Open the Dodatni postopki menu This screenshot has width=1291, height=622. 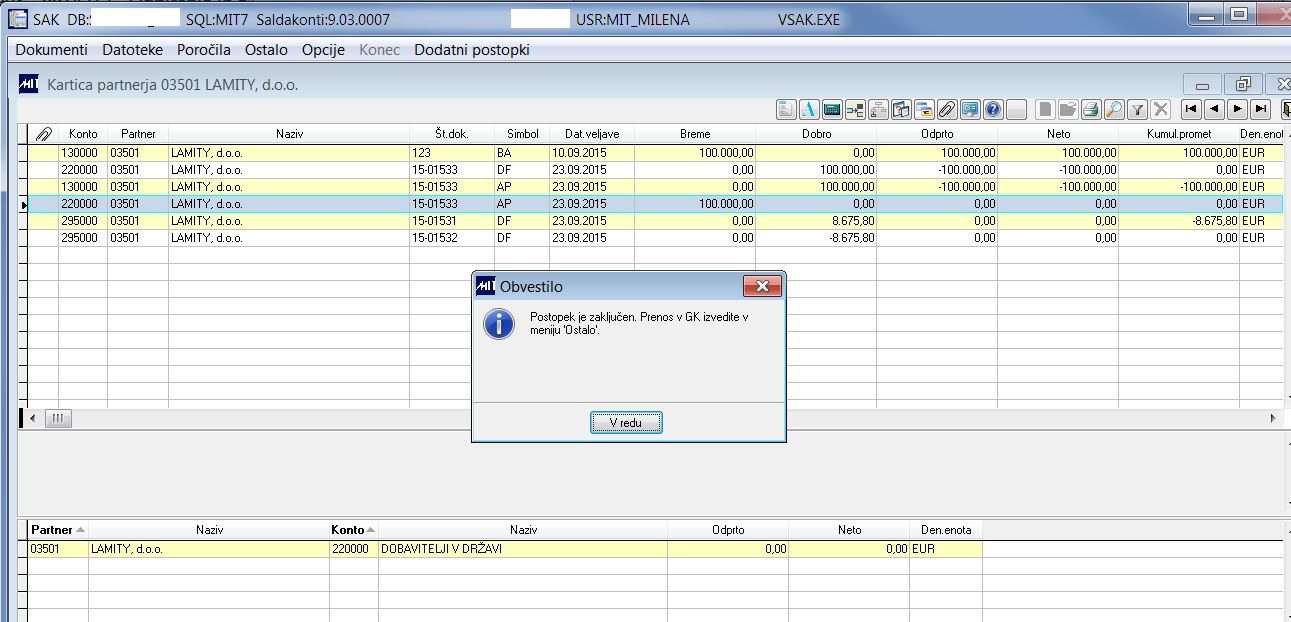pos(472,50)
